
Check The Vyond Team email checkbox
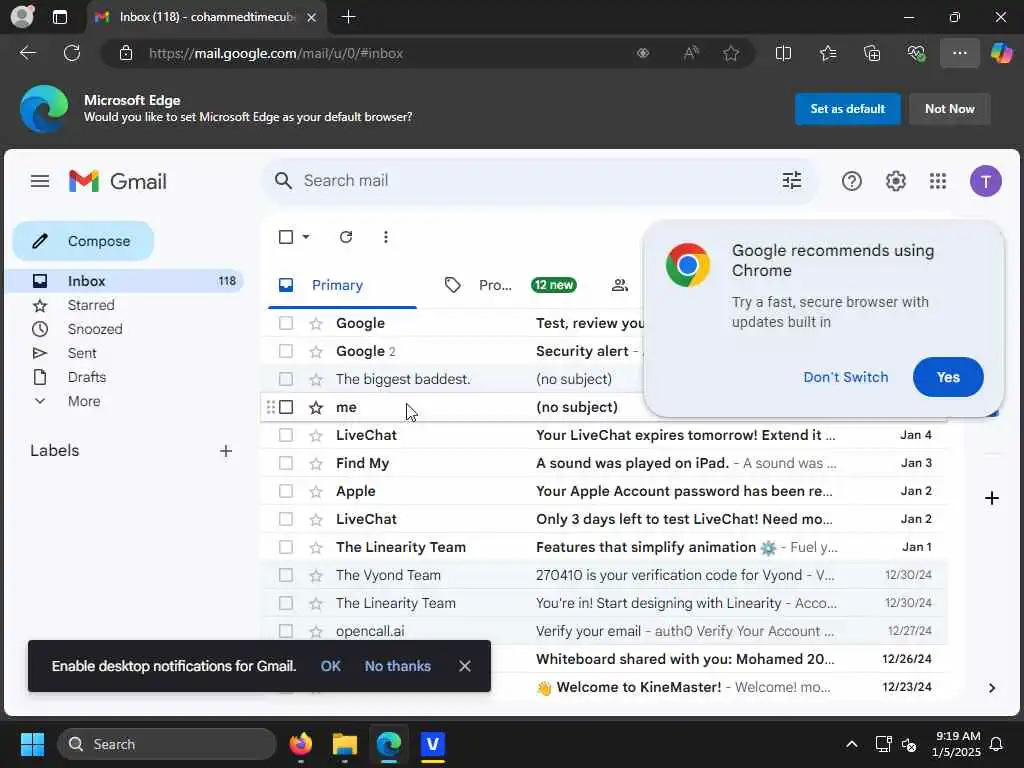286,575
